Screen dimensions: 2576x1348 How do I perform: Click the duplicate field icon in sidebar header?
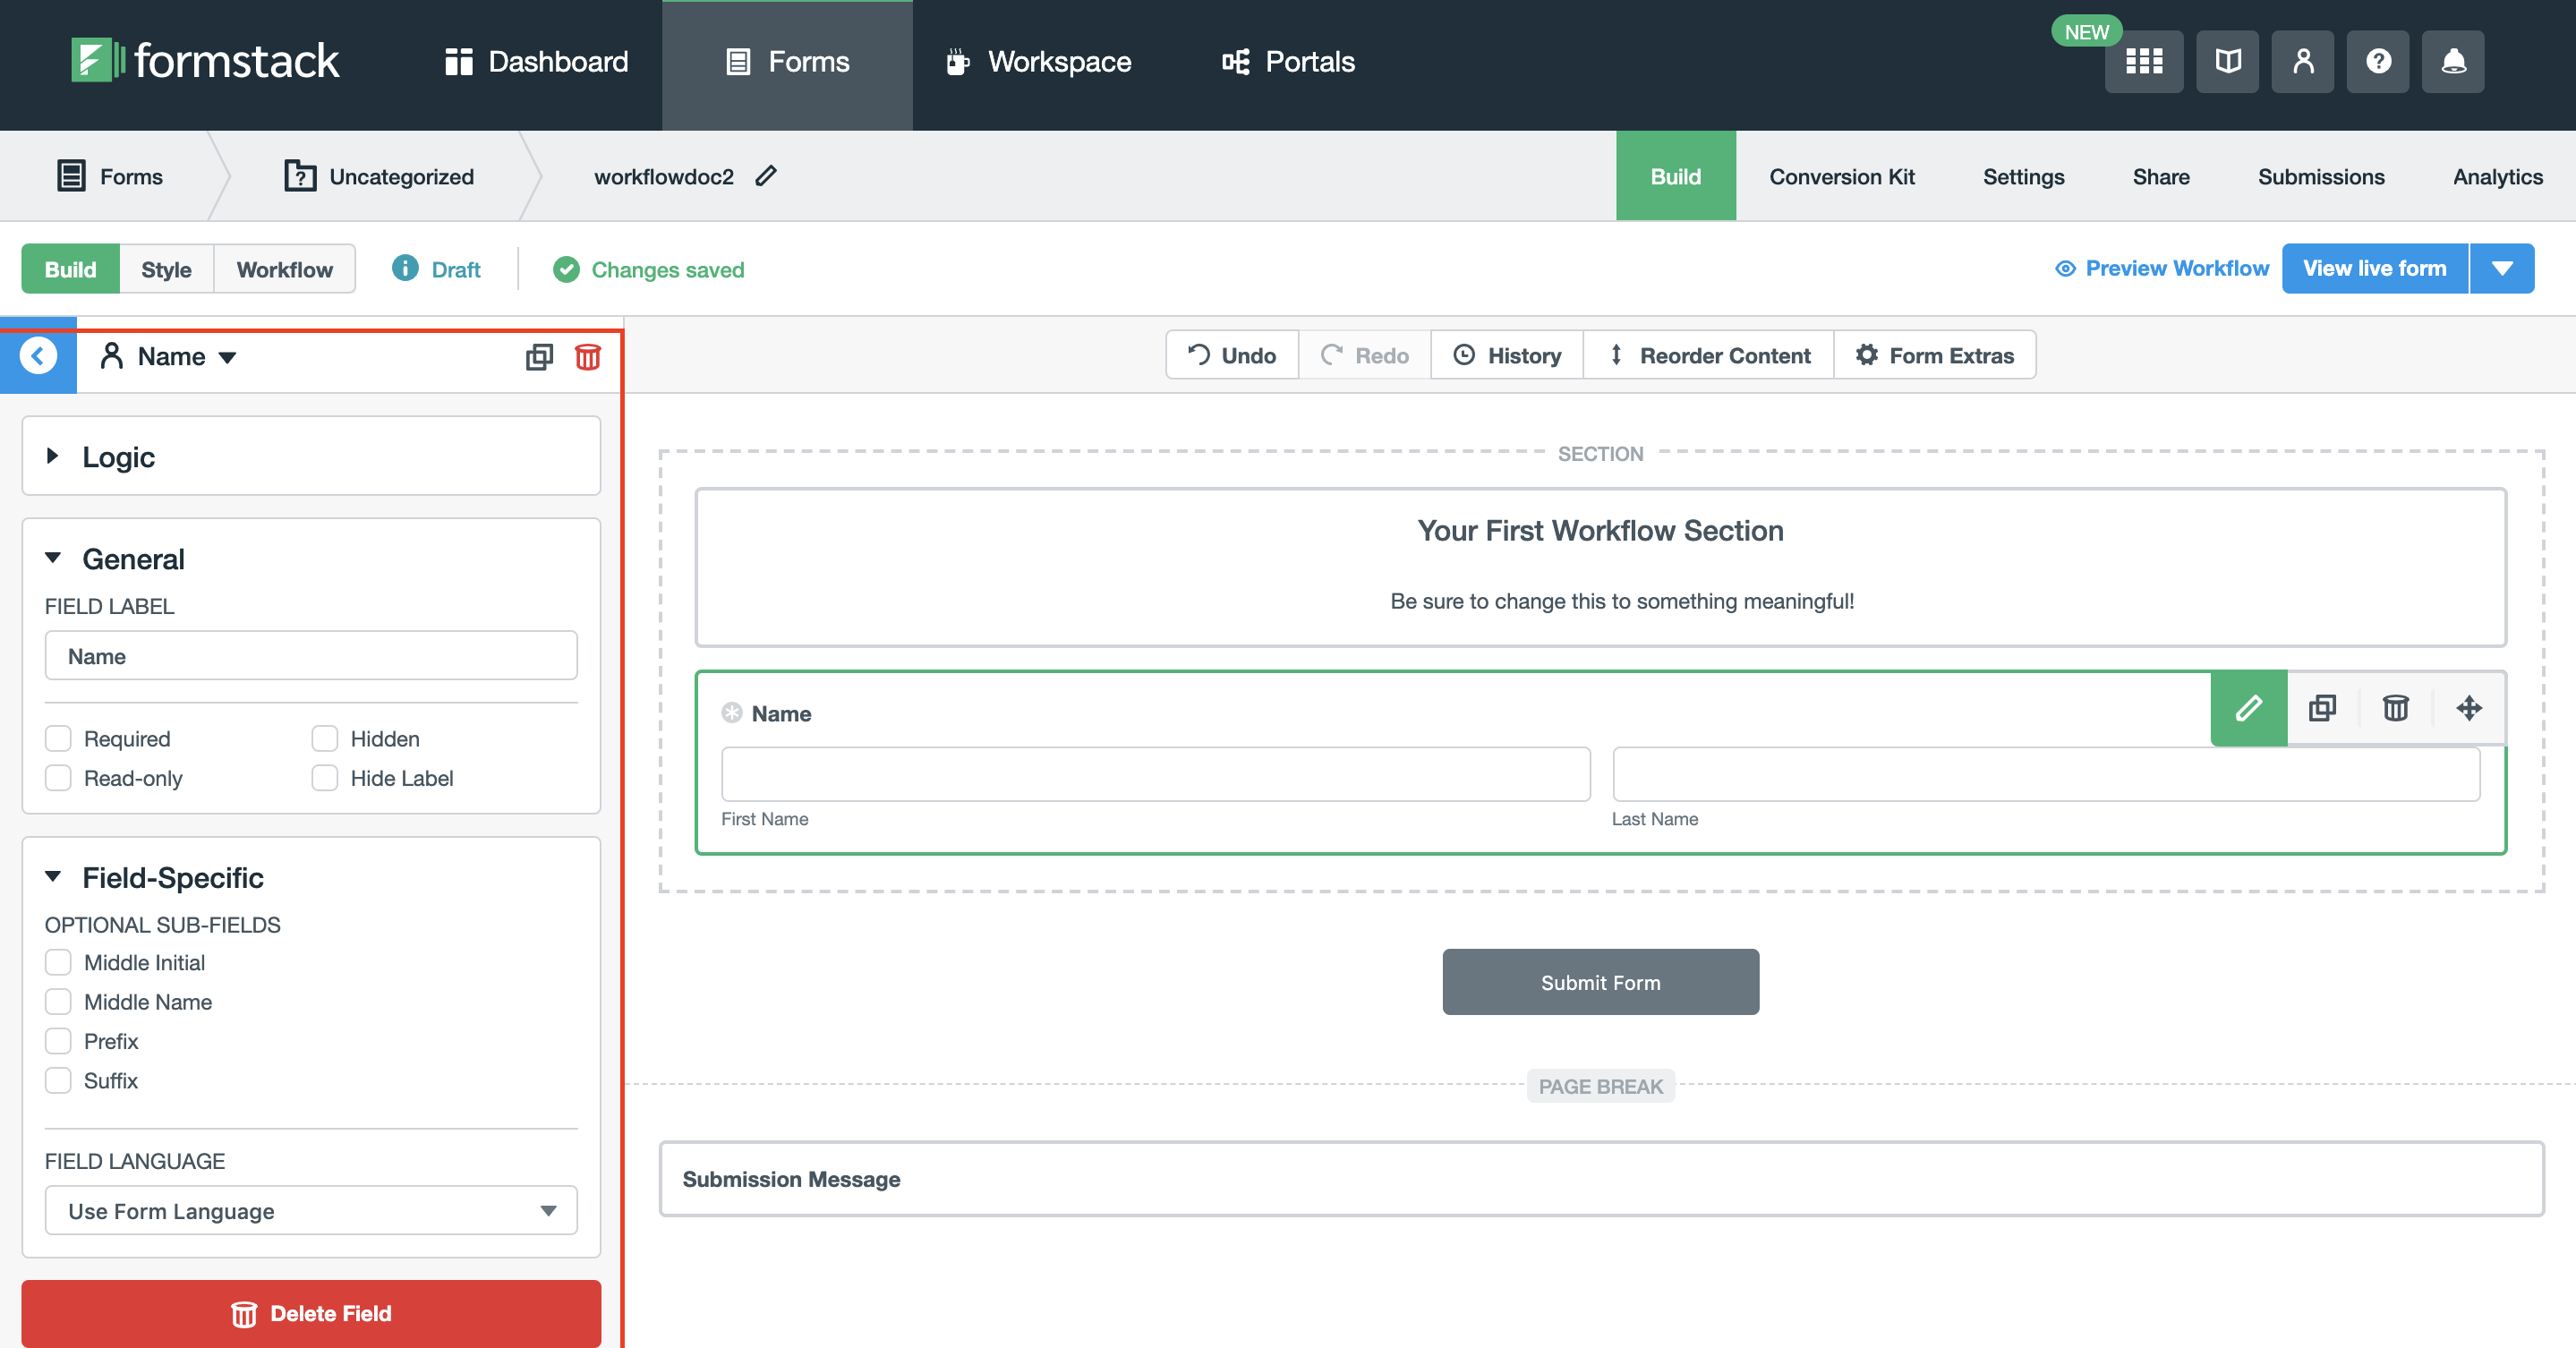click(x=539, y=357)
